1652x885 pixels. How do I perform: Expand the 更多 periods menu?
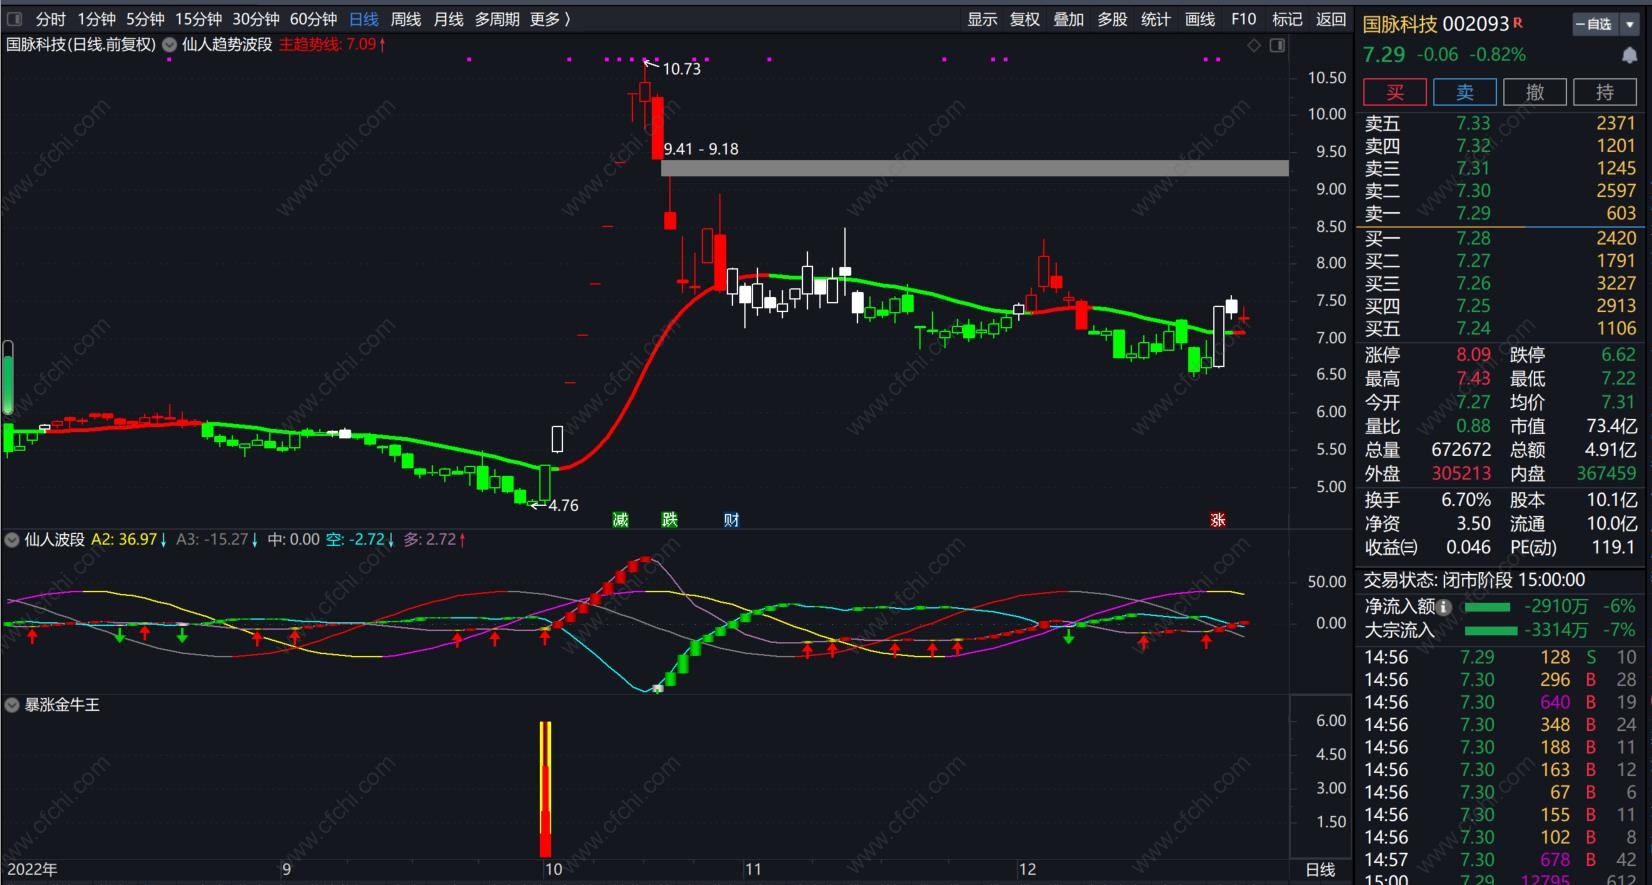(x=550, y=19)
